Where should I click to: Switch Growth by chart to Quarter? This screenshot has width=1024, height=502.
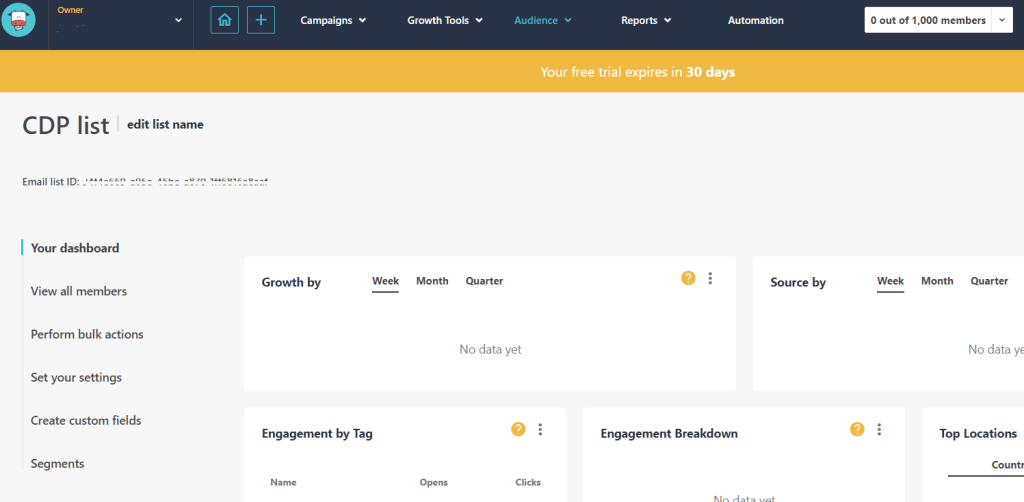pos(484,281)
